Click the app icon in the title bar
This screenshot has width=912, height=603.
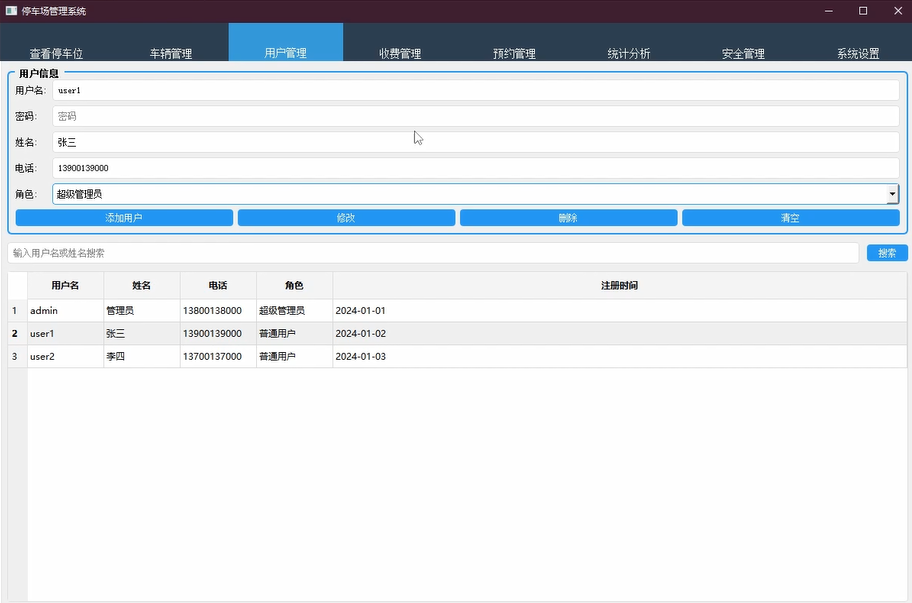(11, 11)
